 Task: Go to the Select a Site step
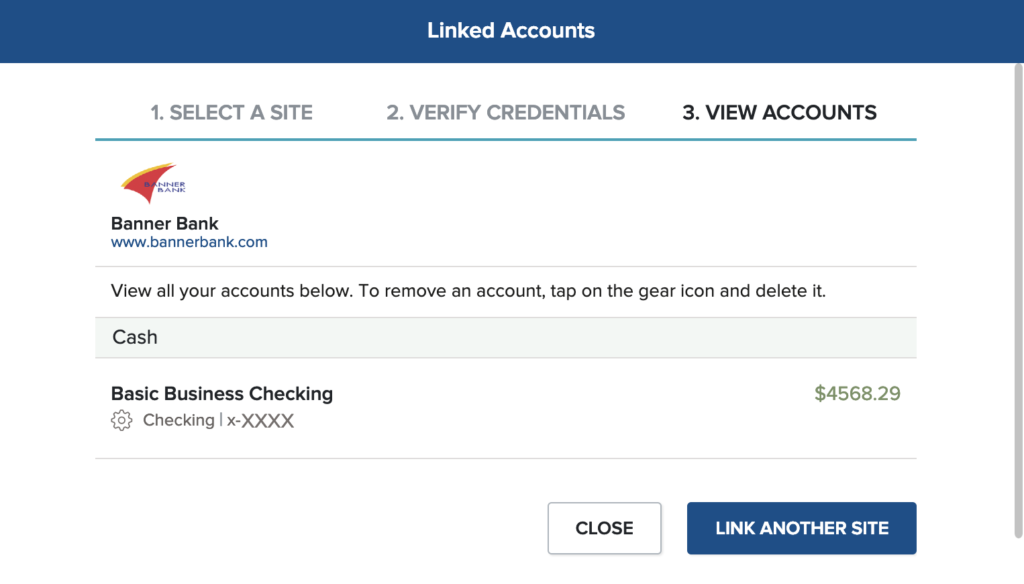click(x=231, y=112)
